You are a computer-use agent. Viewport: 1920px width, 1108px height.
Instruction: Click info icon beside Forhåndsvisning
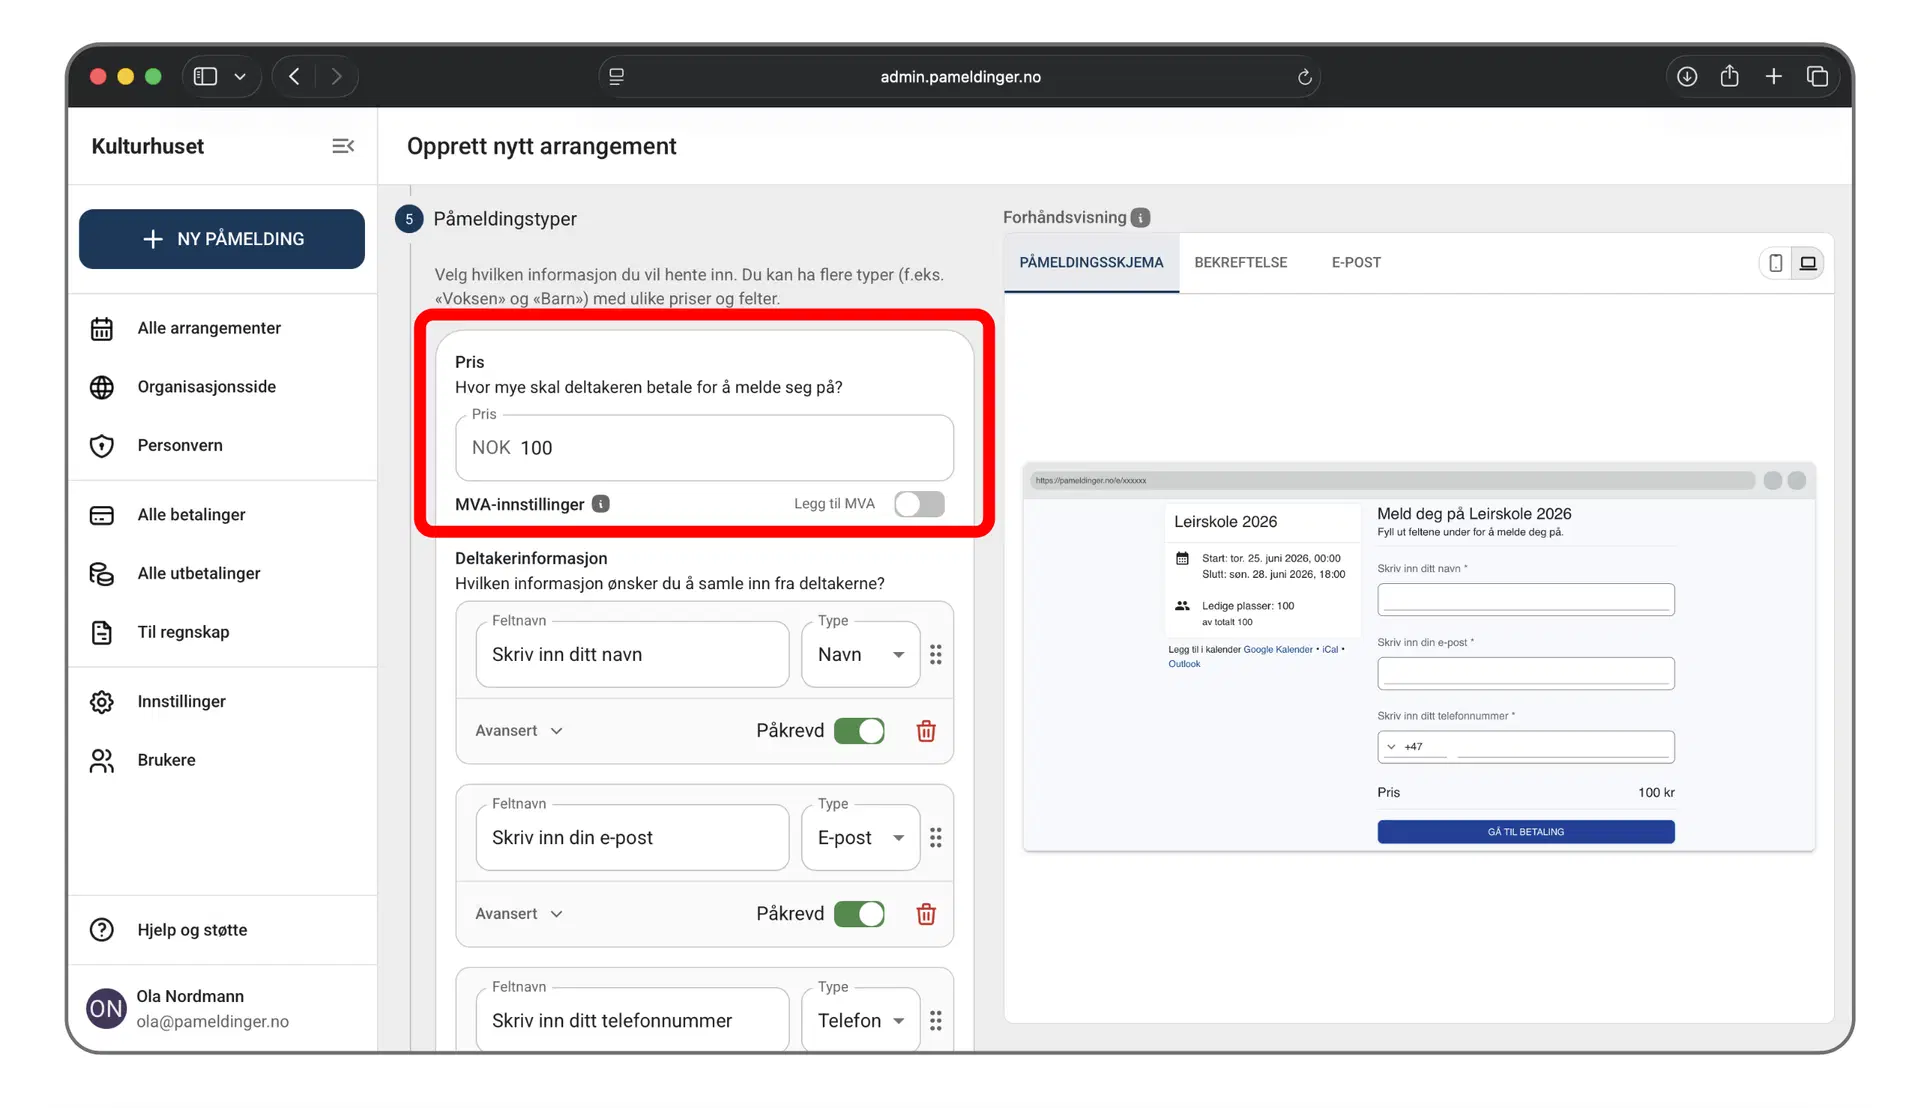tap(1141, 218)
